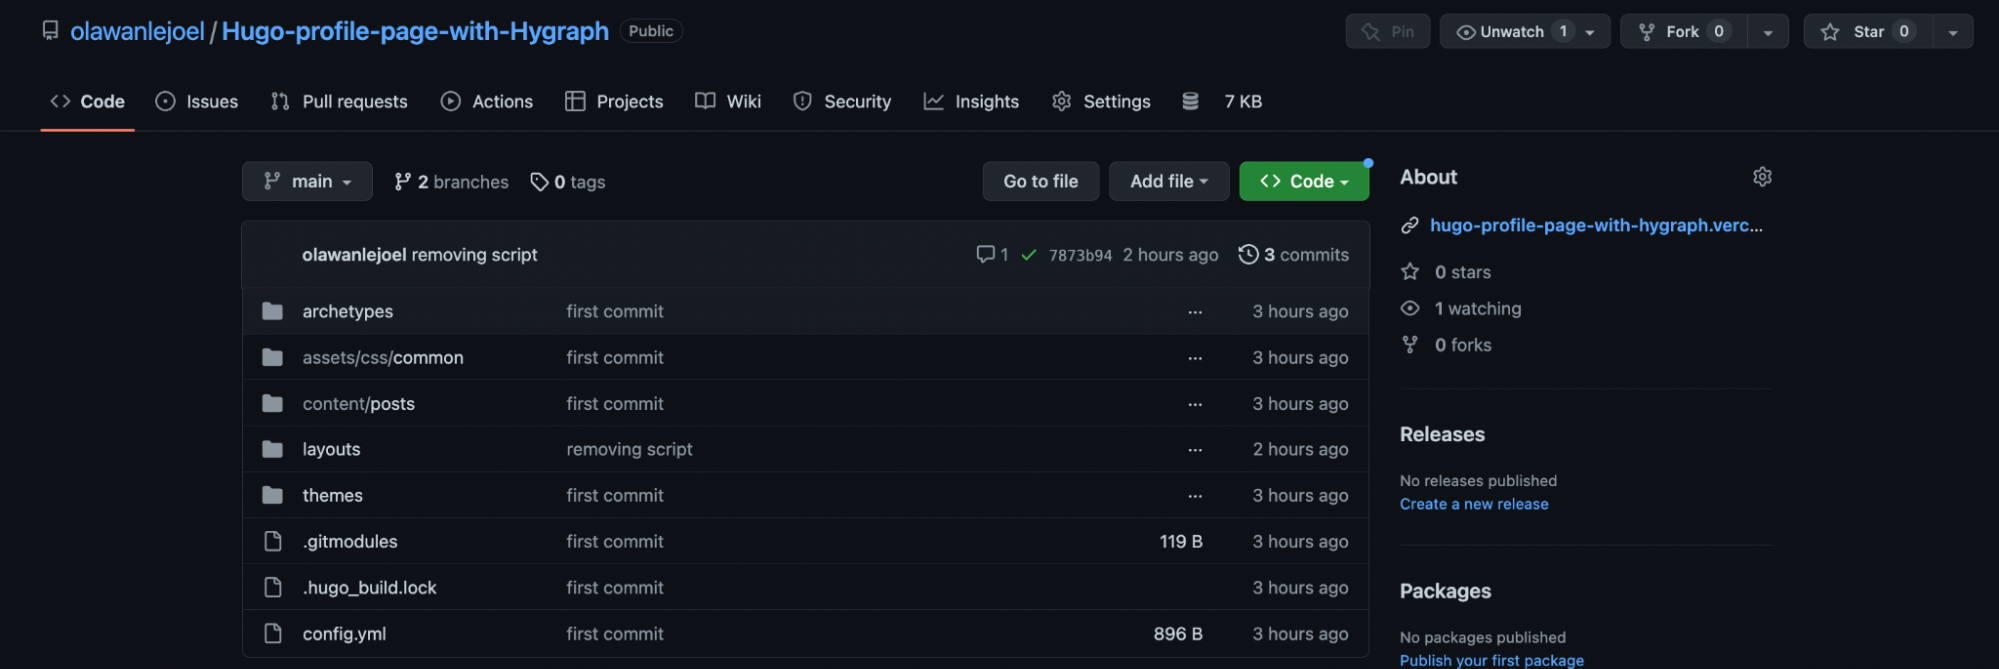Open the config.yml file
1999x669 pixels.
(344, 634)
